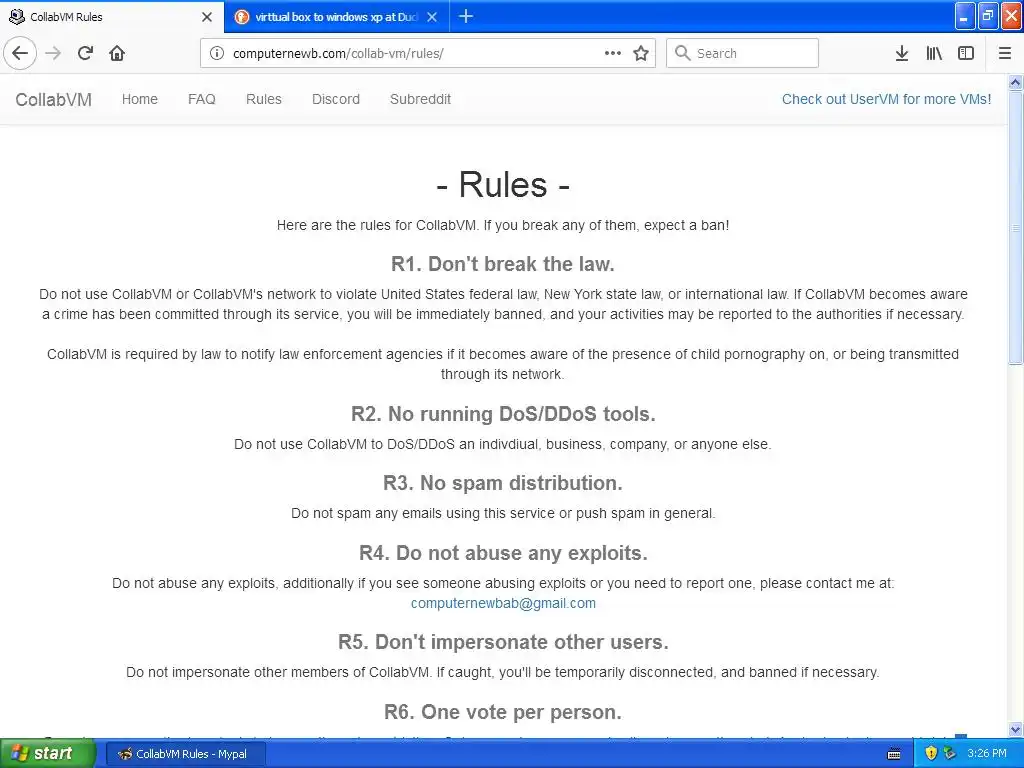
Task: Click the CollabVM brand logo text
Action: (54, 99)
